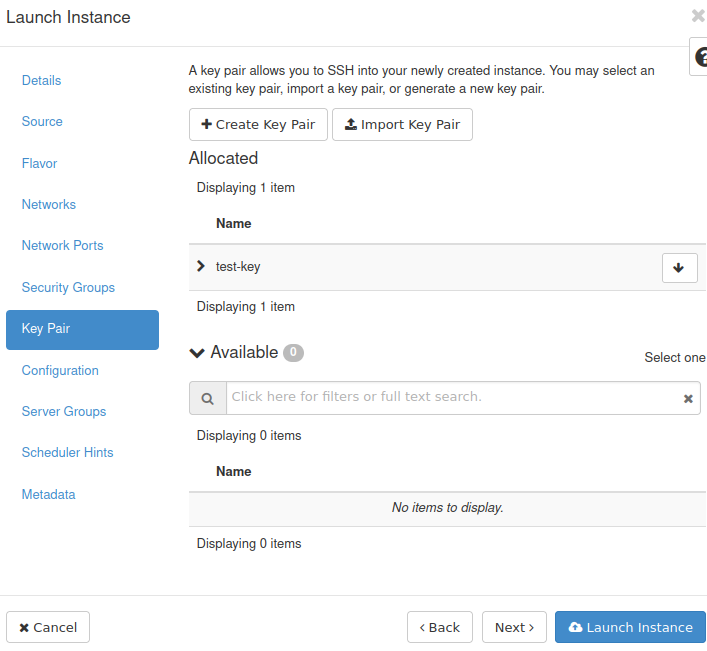Expand the test-key row details

click(201, 267)
